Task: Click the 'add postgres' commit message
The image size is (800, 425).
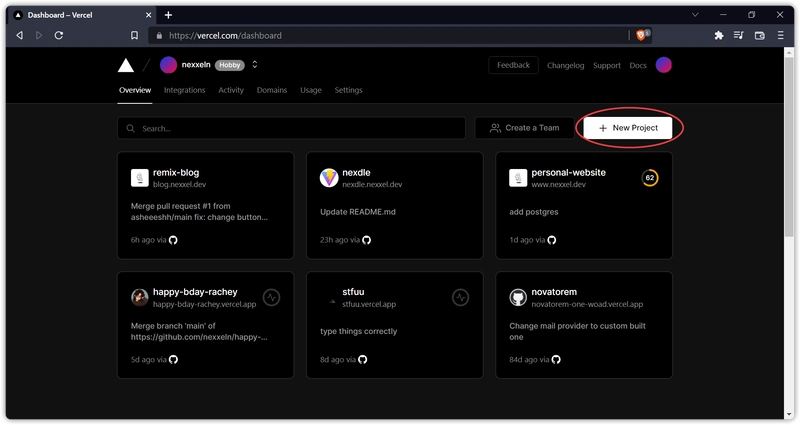Action: coord(534,212)
